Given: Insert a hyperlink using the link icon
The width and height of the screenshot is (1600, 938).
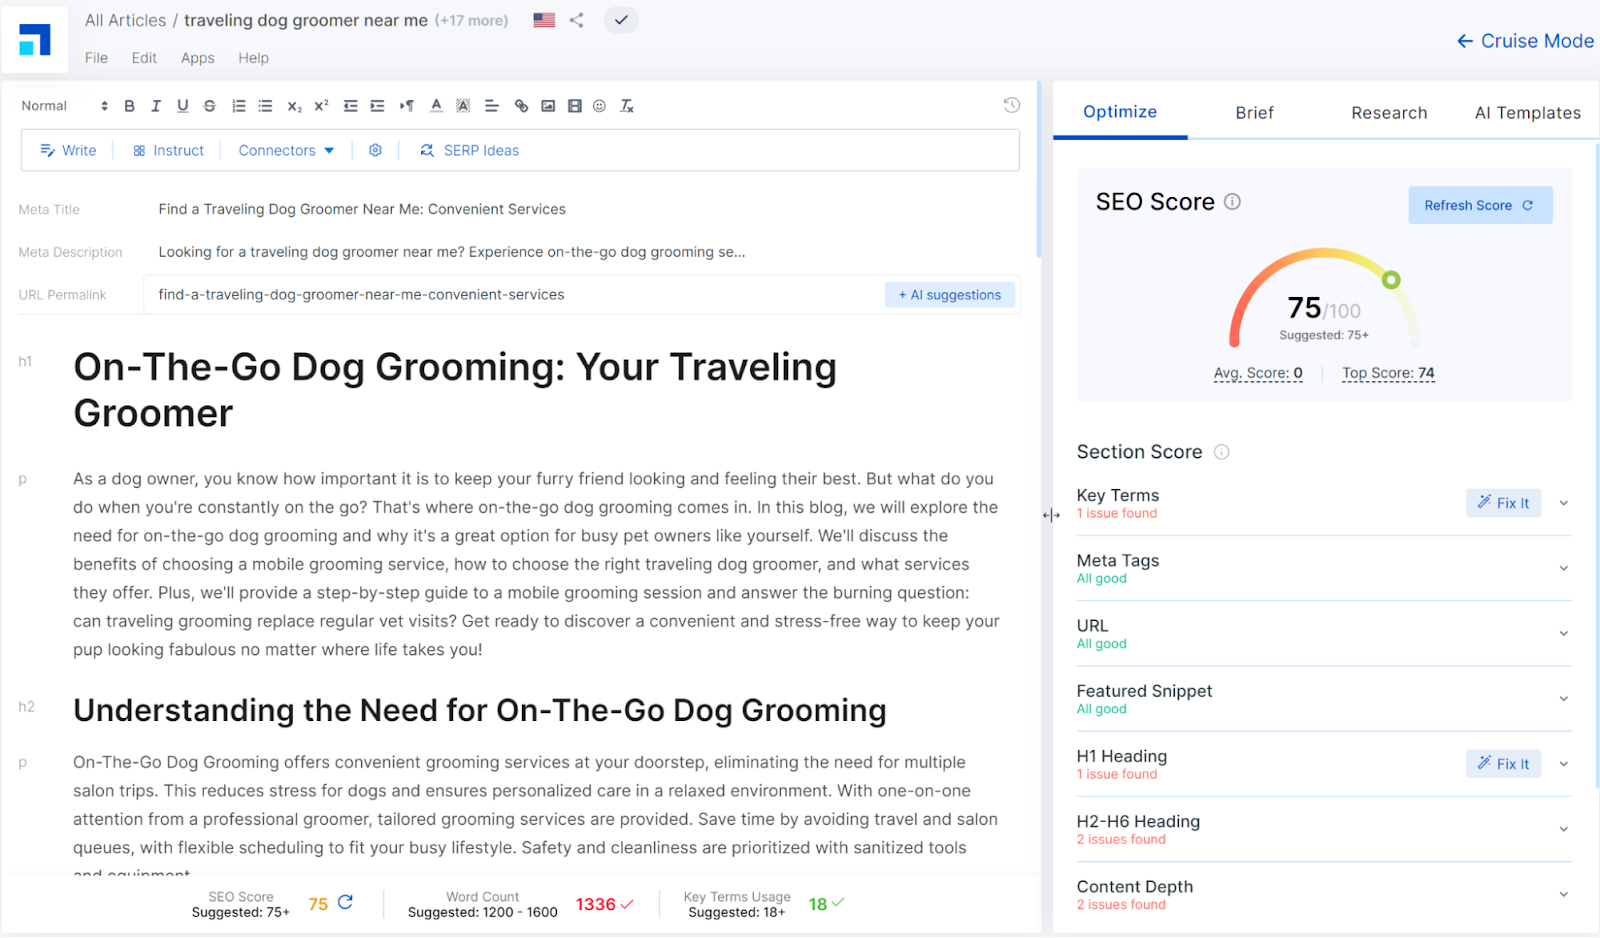Looking at the screenshot, I should tap(521, 106).
